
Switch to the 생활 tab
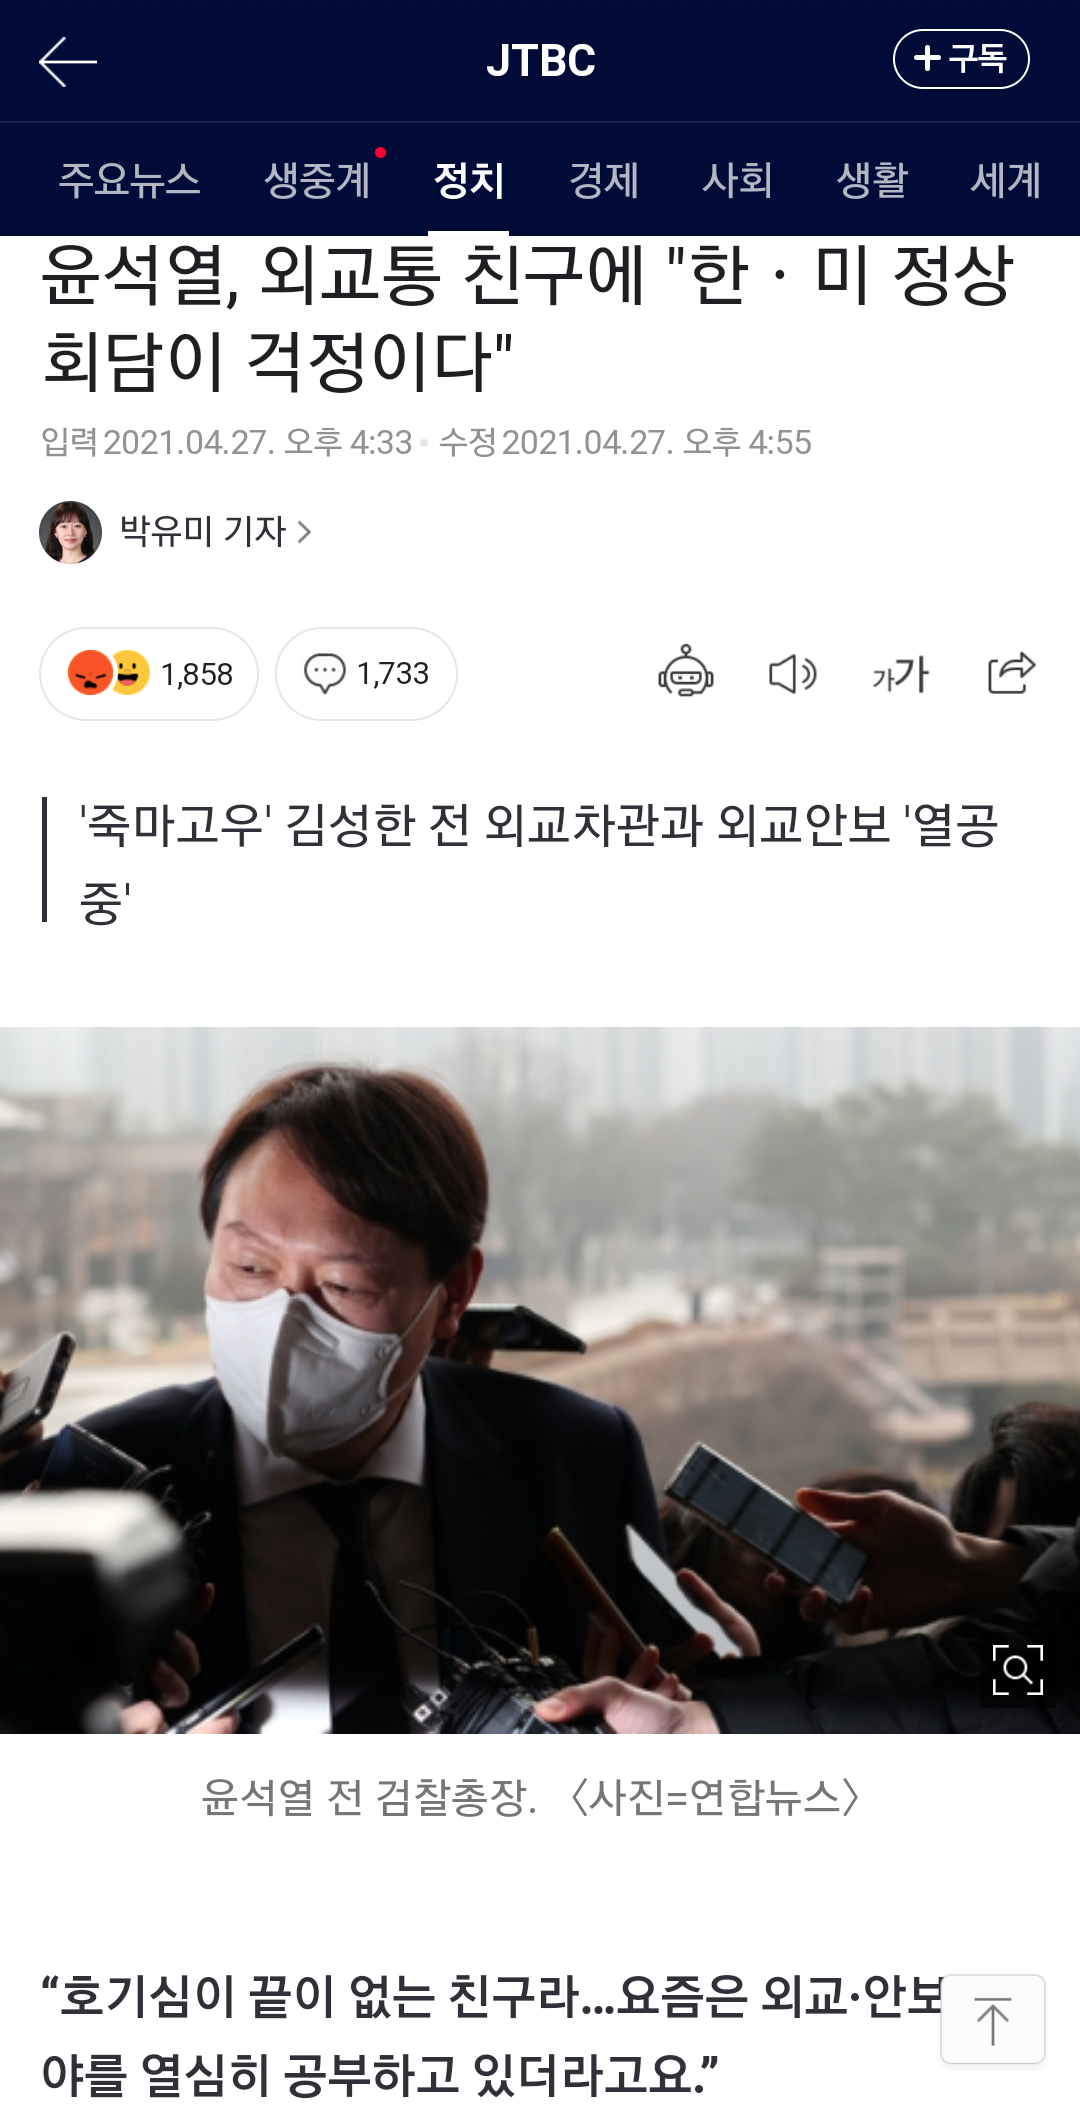coord(872,180)
